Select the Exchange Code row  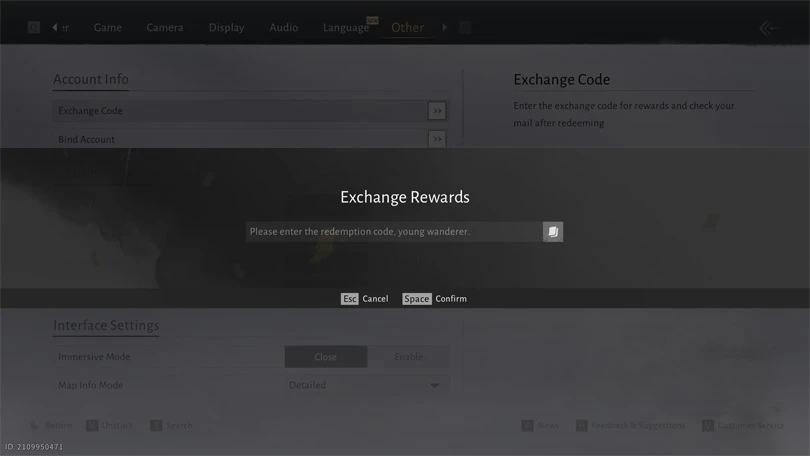pos(251,111)
